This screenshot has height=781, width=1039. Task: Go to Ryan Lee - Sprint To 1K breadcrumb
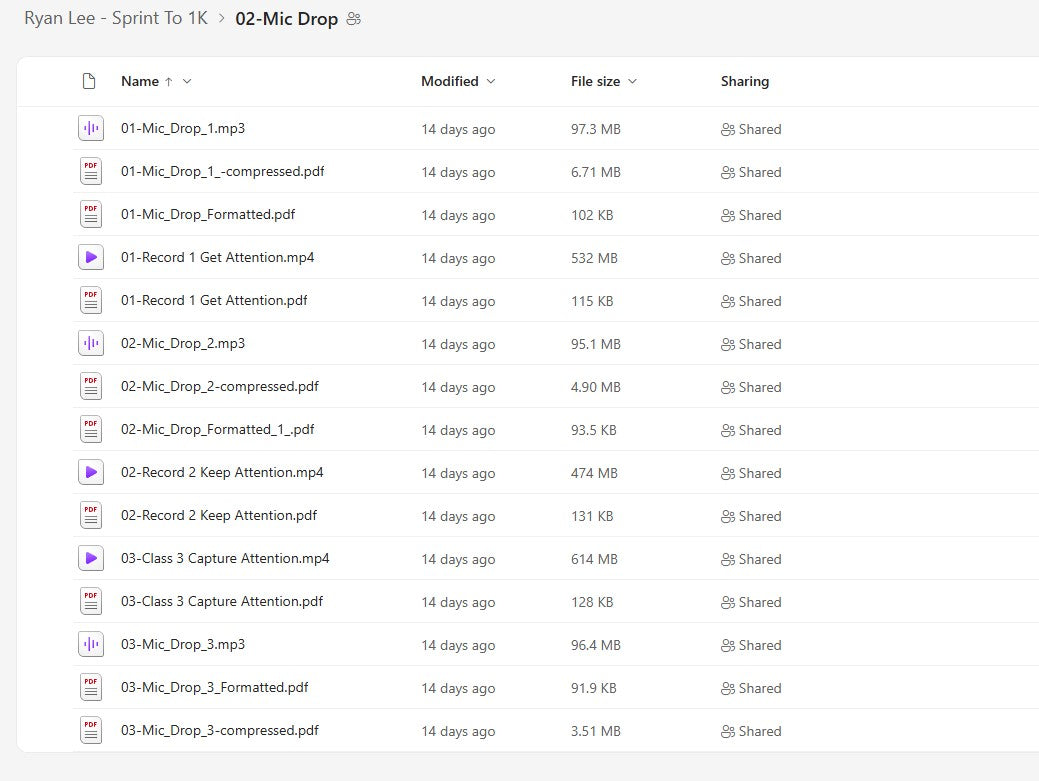[116, 19]
